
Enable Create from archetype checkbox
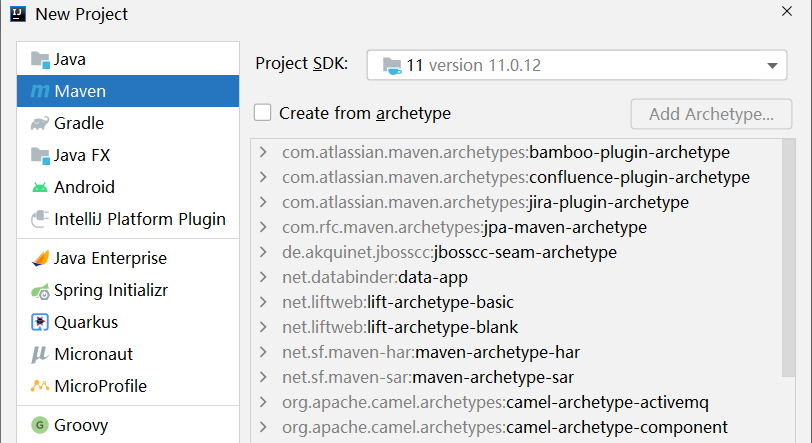263,112
